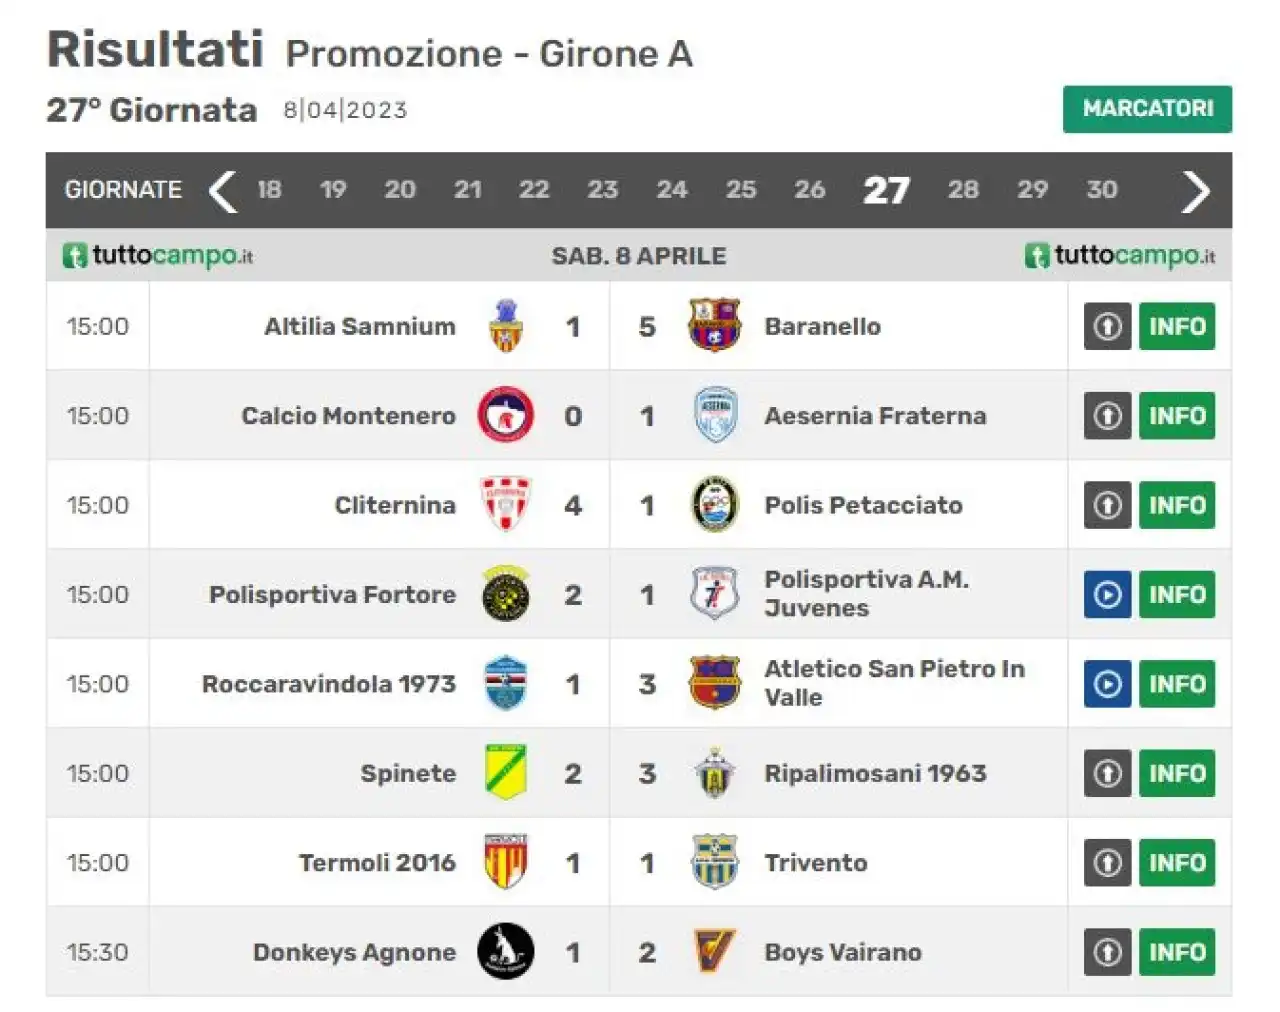Image resolution: width=1280 pixels, height=1012 pixels.
Task: Click grey arrow icon on Termoli 2016 row
Action: [1107, 862]
